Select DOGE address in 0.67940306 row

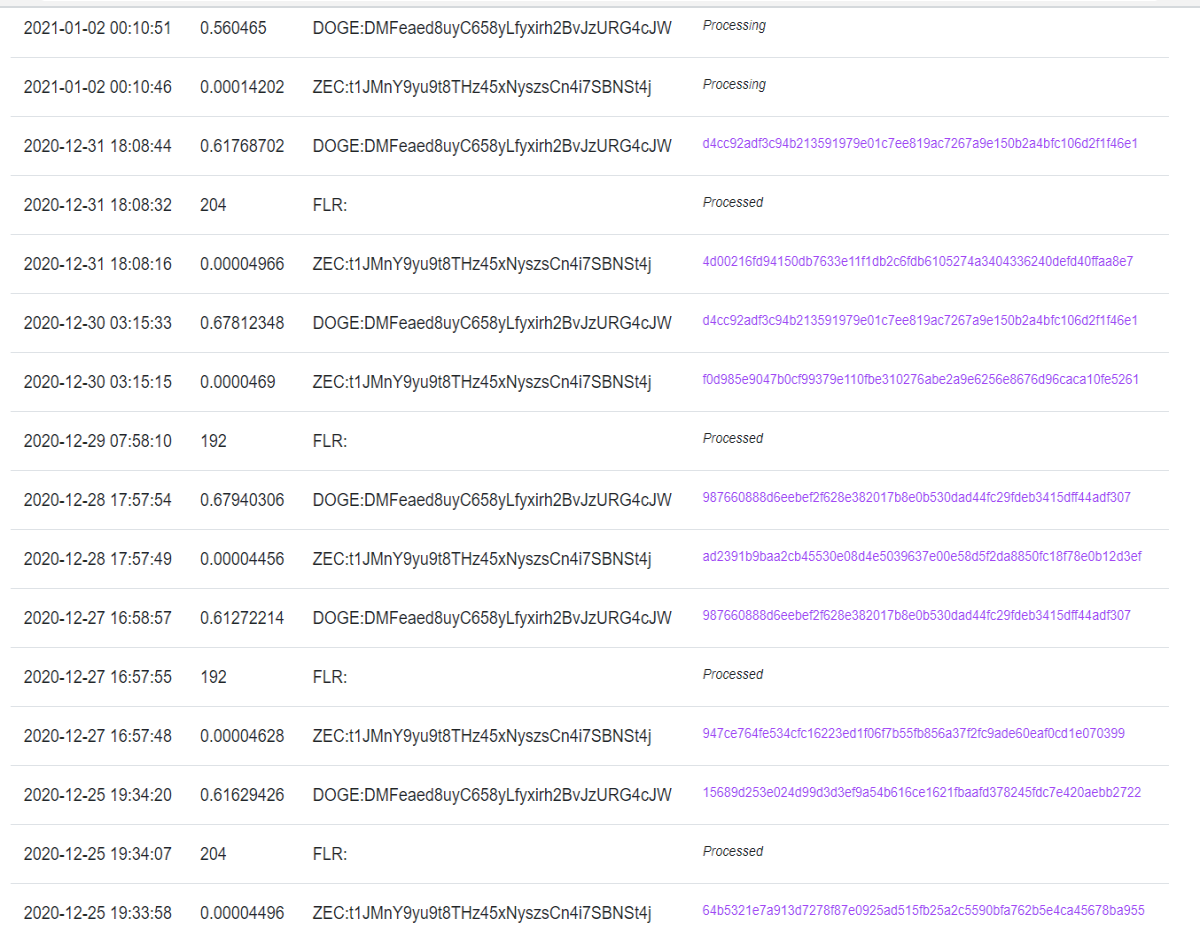(492, 500)
